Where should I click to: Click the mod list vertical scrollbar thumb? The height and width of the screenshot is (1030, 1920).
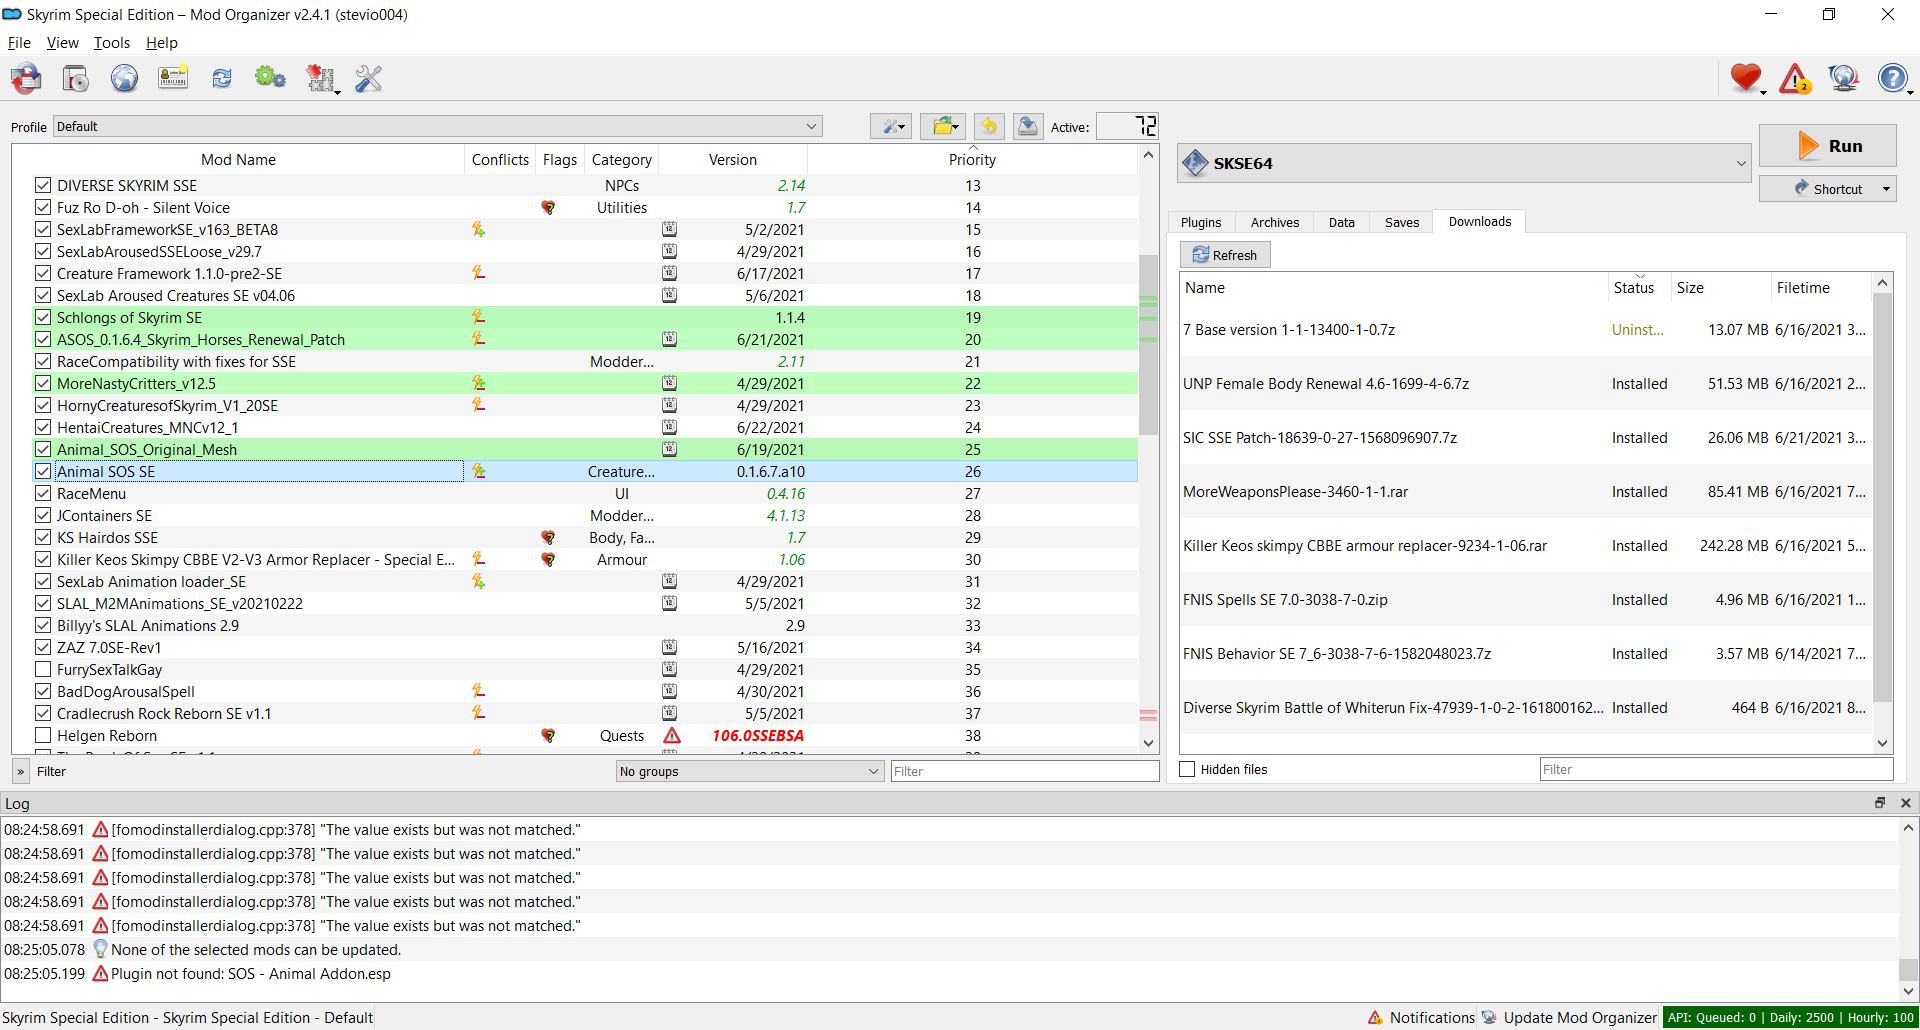[x=1148, y=345]
